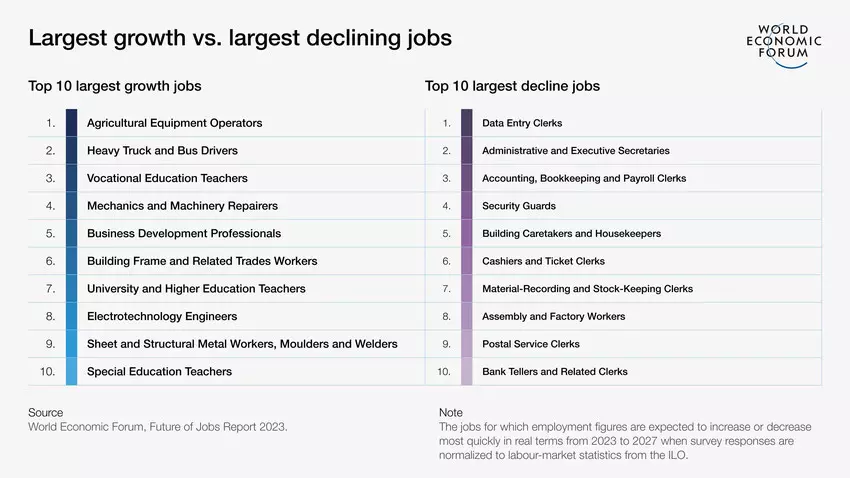
Task: Choose Business Development Professionals in the growth list
Action: (184, 233)
